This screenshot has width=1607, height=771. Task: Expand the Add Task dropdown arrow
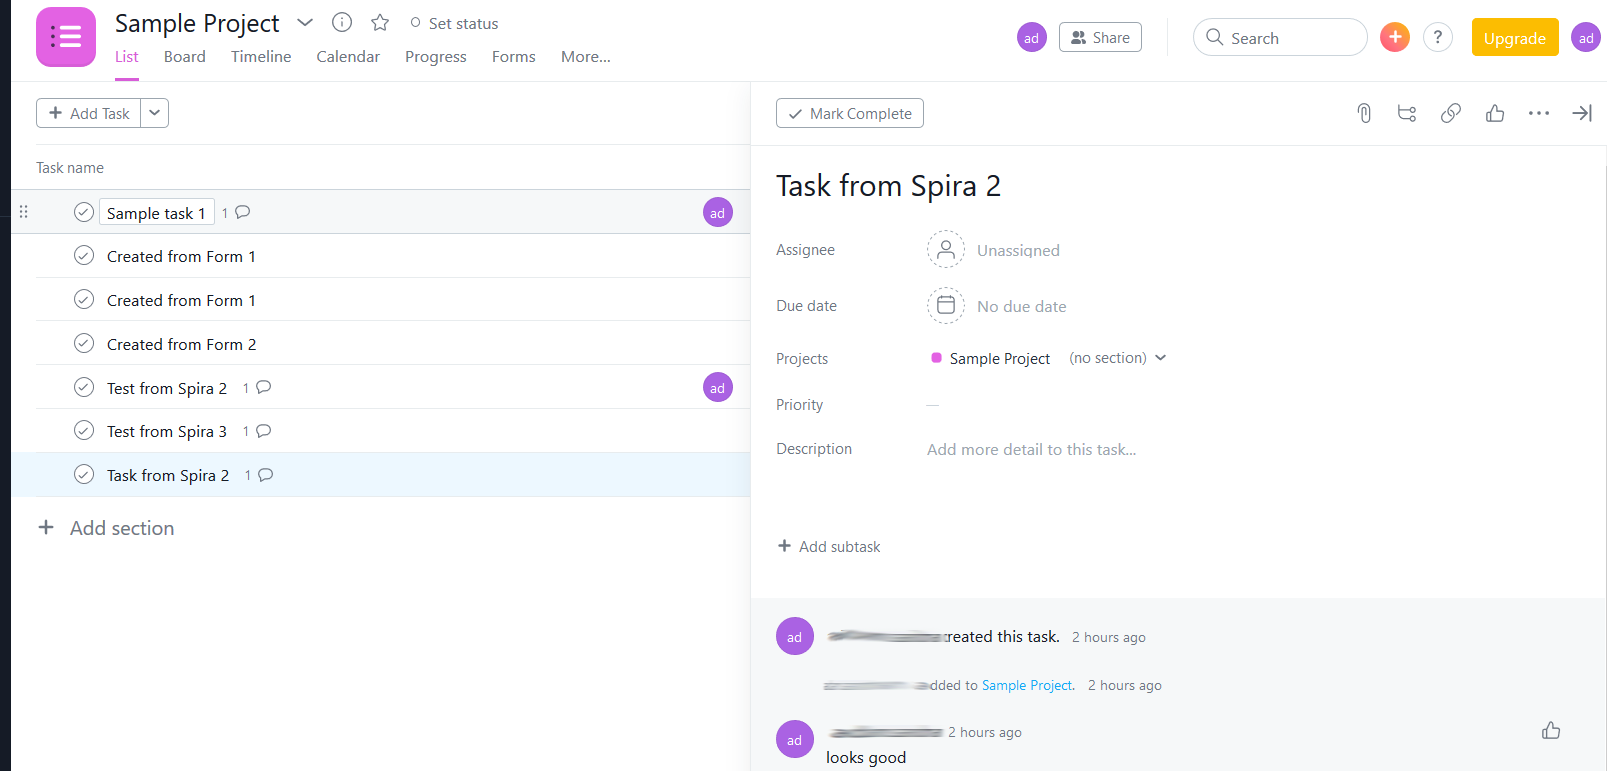point(155,113)
